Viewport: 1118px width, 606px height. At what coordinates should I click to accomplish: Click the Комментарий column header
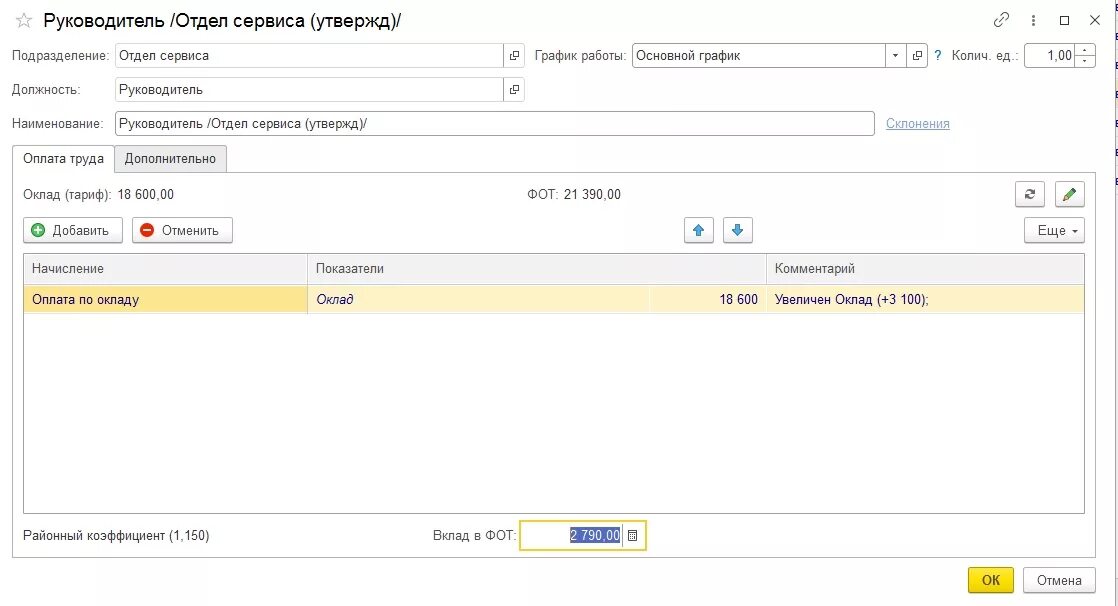click(925, 269)
